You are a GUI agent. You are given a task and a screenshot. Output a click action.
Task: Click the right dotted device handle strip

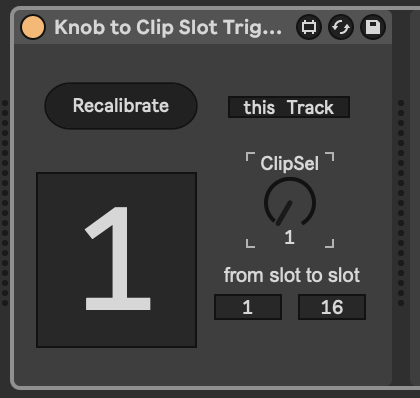click(x=401, y=203)
